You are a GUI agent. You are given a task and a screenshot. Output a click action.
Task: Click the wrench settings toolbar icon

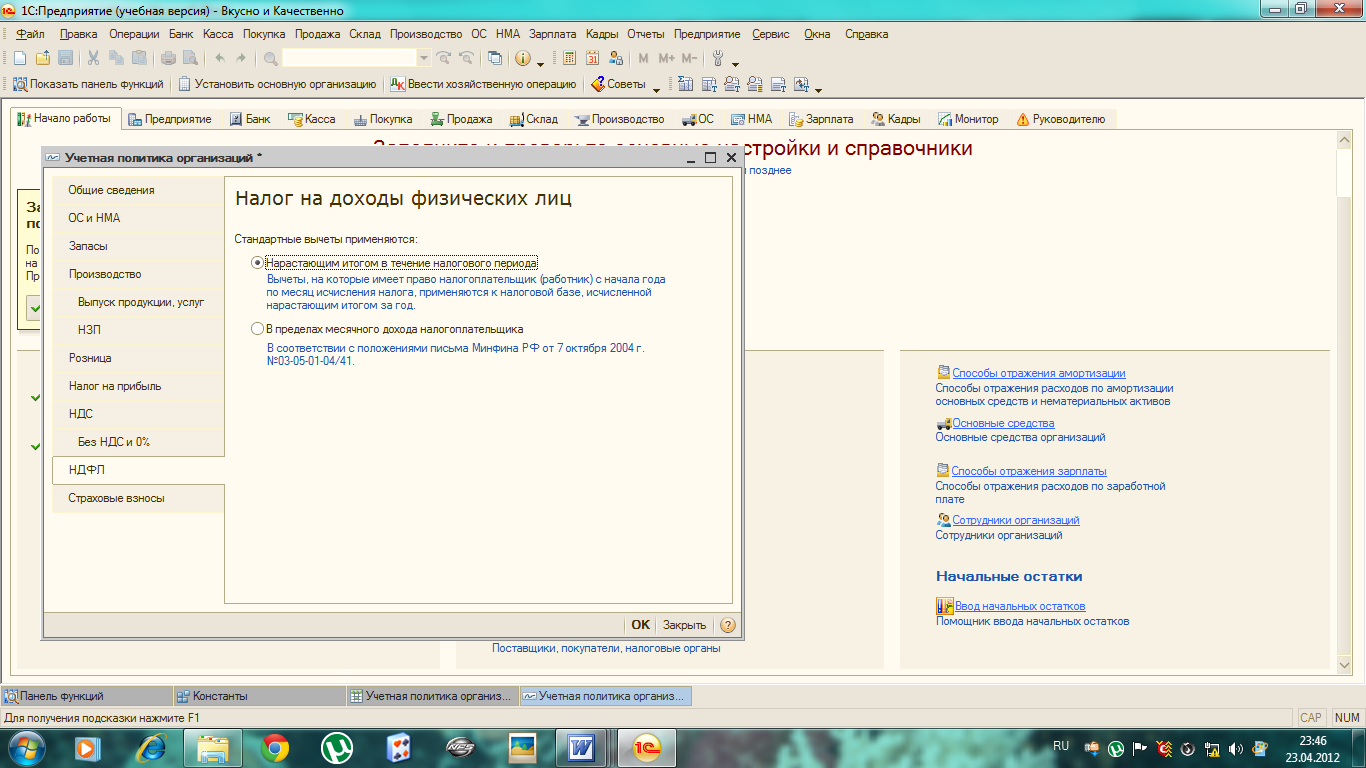click(718, 59)
